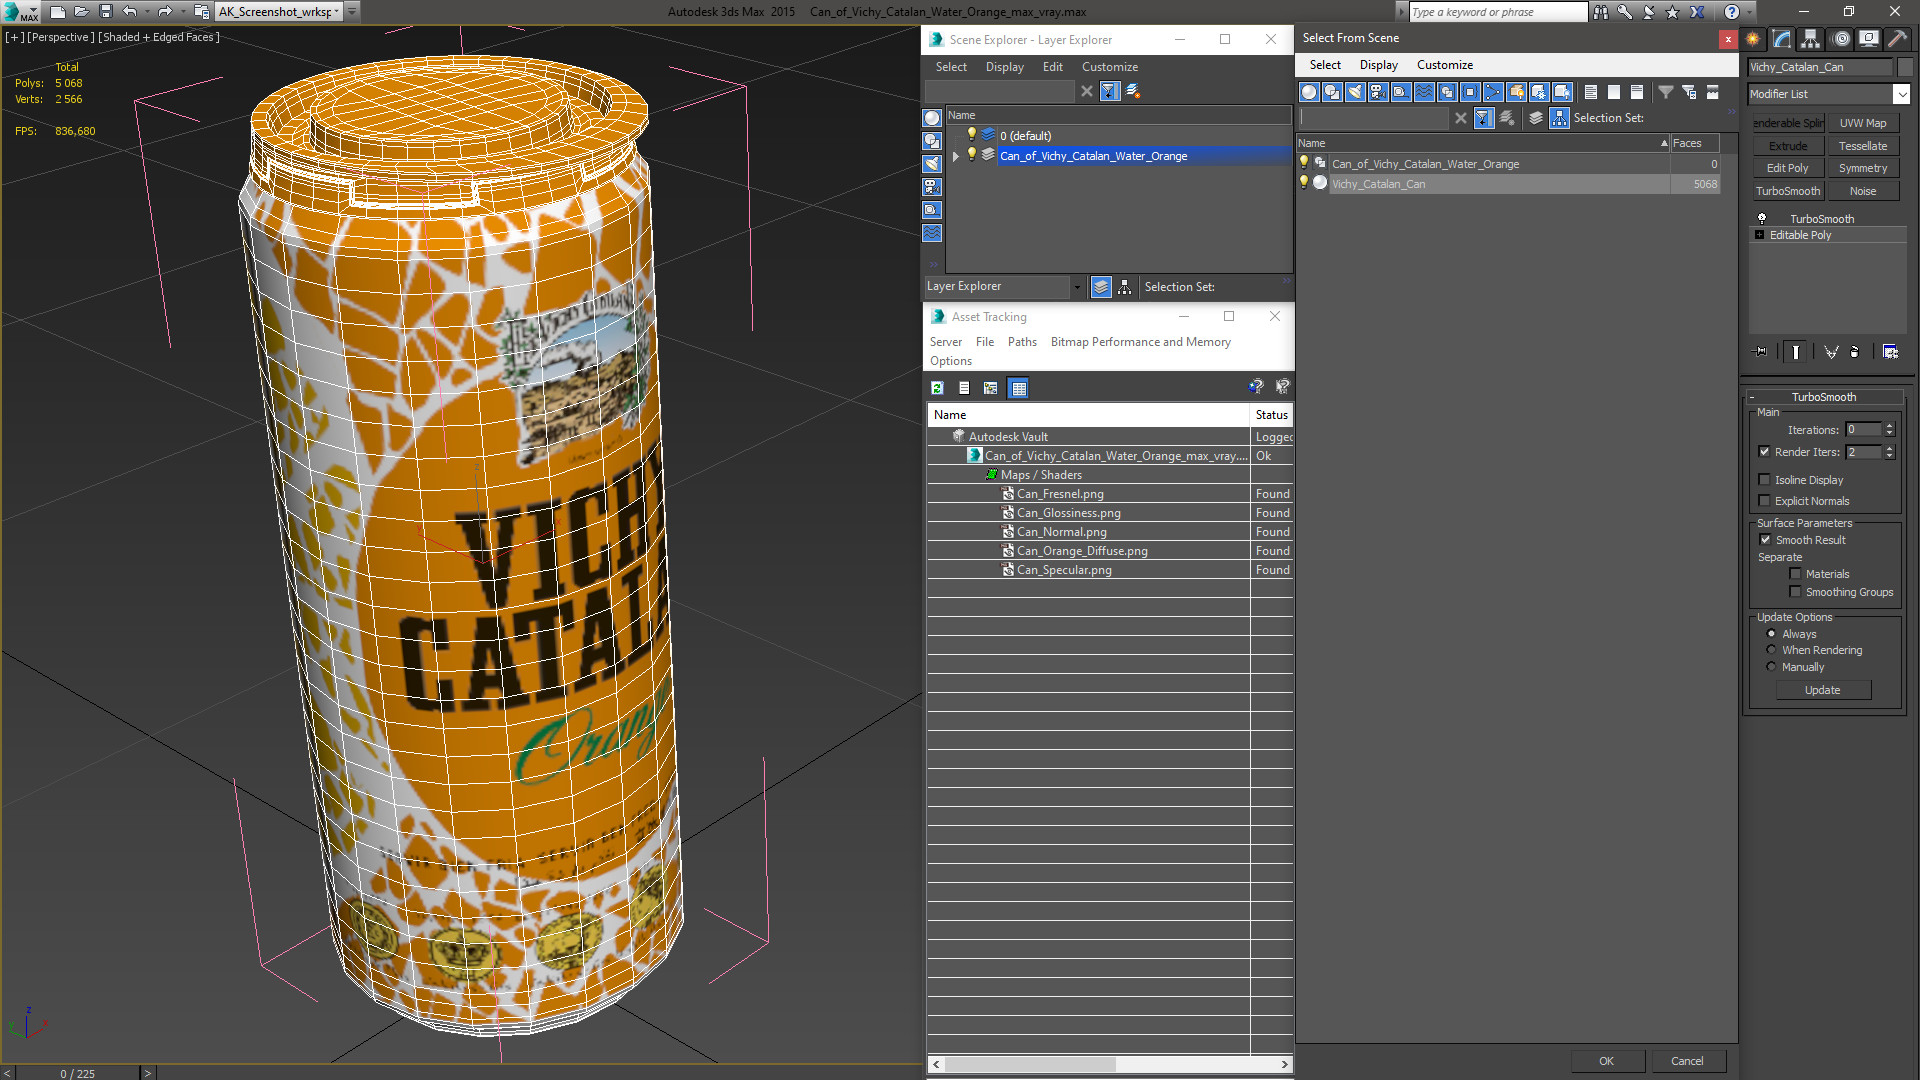1920x1080 pixels.
Task: Select the Manually update option
Action: coord(1771,667)
